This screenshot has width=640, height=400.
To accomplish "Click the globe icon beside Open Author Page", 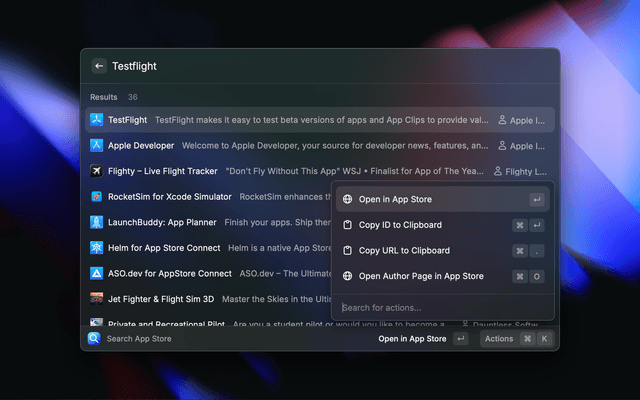I will click(x=347, y=276).
